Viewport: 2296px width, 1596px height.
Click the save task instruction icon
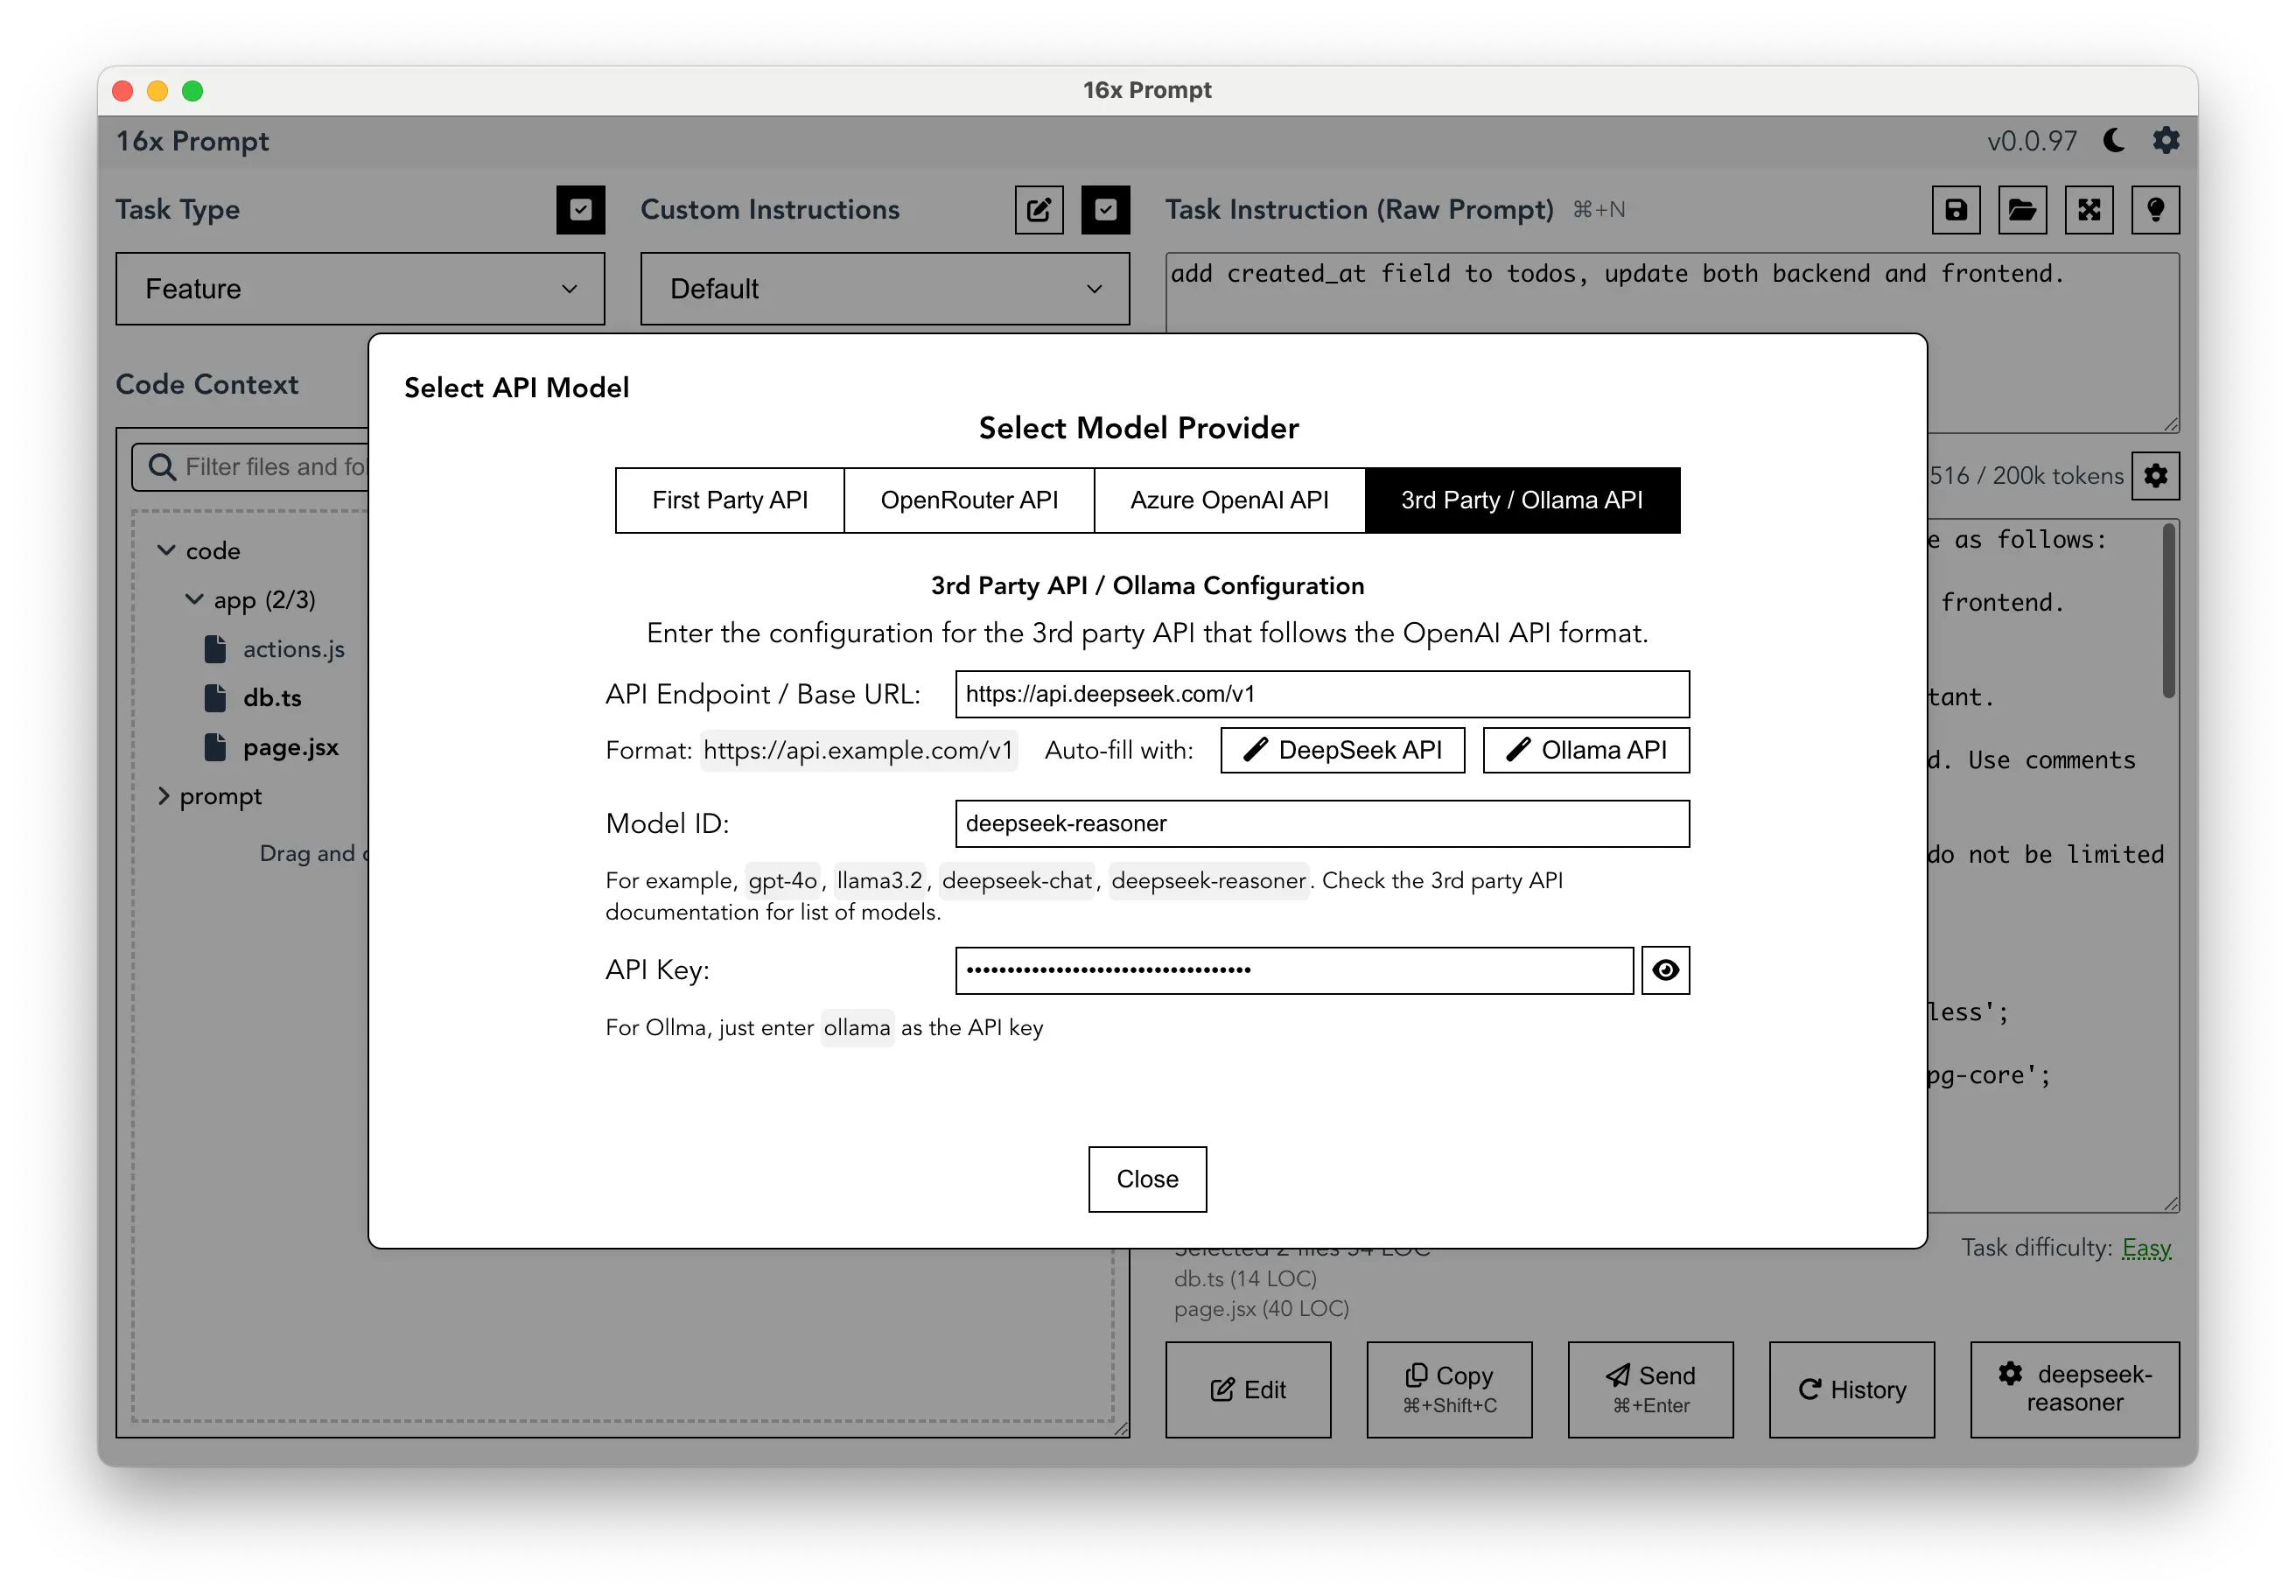point(1956,209)
